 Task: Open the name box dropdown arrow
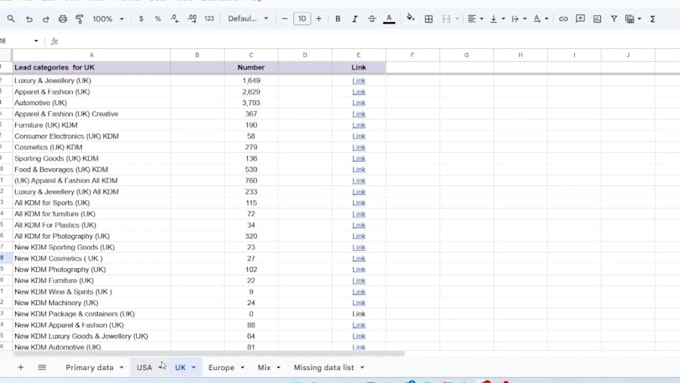point(36,41)
